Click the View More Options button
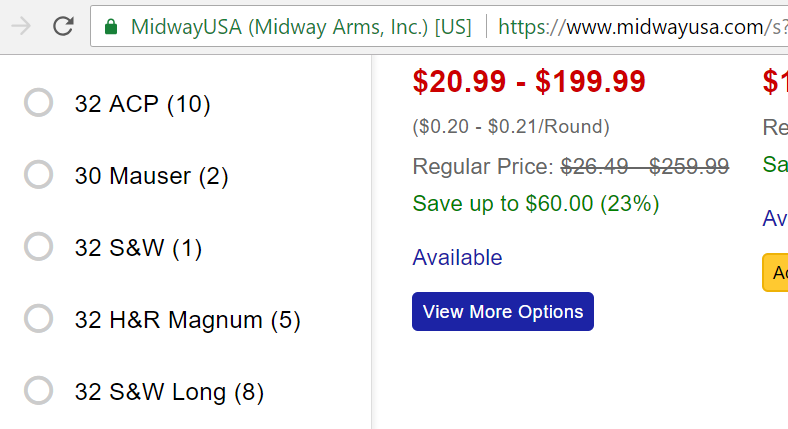This screenshot has height=429, width=788. click(503, 311)
